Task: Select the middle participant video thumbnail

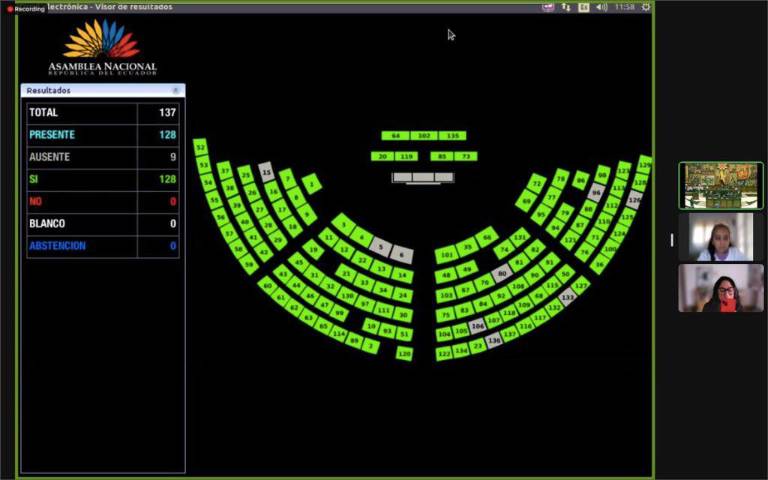Action: (720, 237)
